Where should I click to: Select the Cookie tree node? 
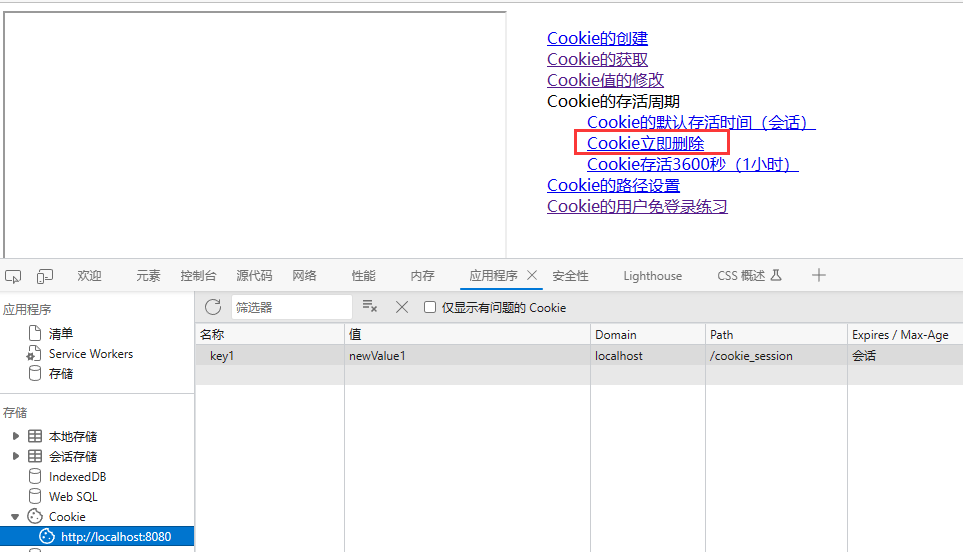(67, 516)
